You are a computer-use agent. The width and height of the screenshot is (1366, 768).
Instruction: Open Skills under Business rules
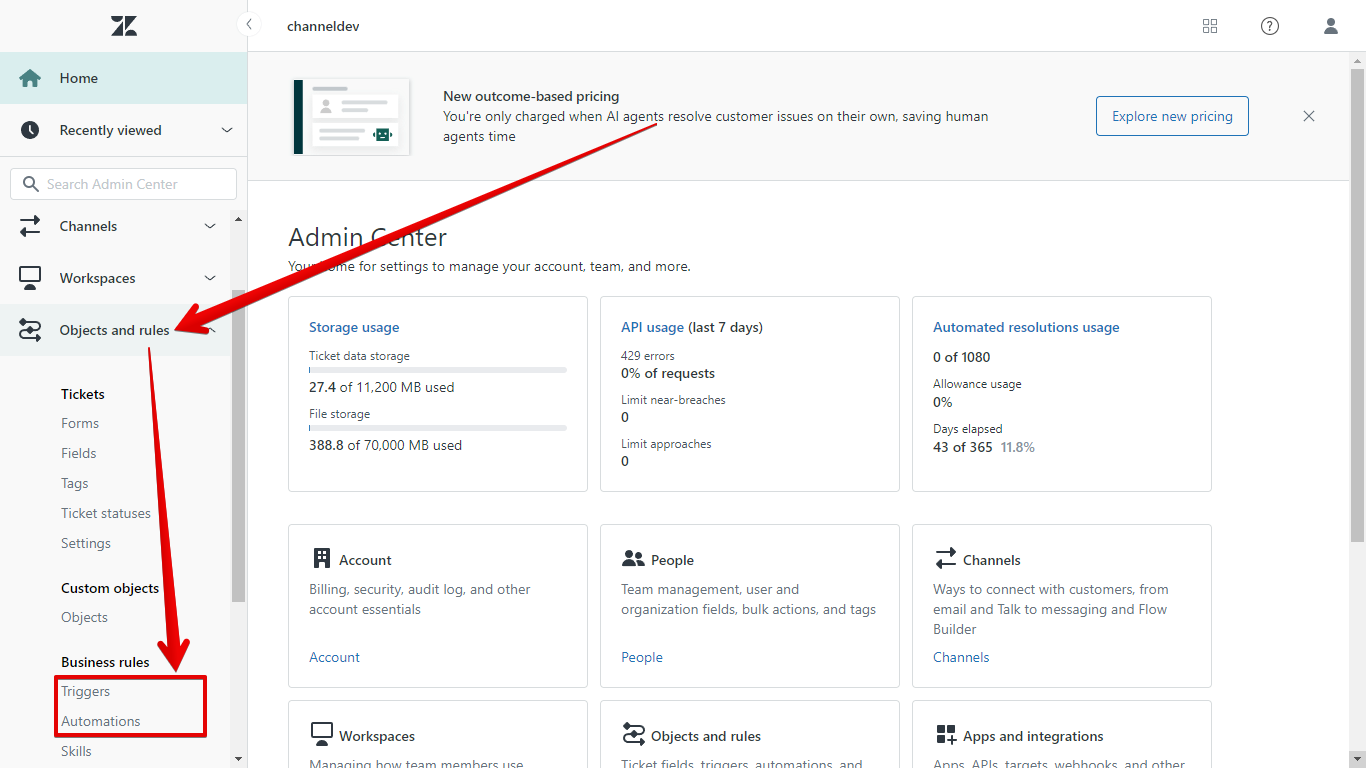pyautogui.click(x=76, y=751)
